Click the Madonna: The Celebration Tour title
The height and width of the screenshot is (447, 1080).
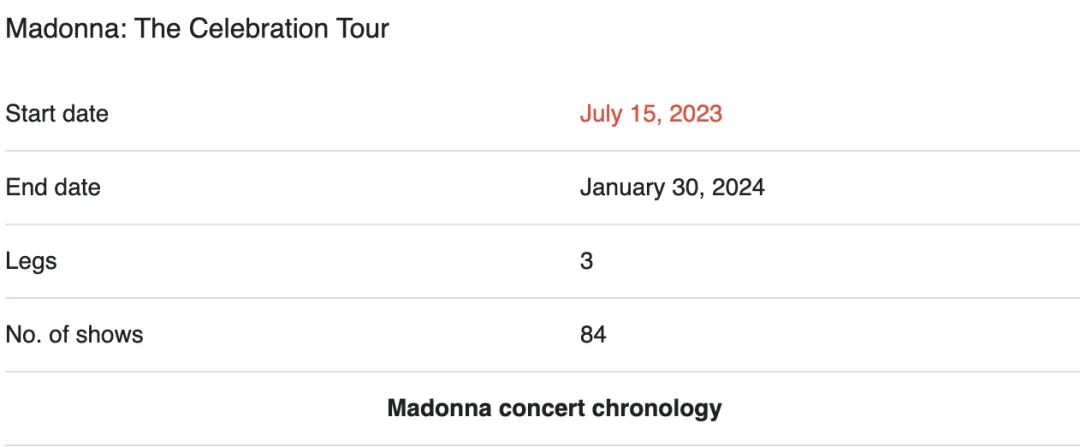(197, 28)
